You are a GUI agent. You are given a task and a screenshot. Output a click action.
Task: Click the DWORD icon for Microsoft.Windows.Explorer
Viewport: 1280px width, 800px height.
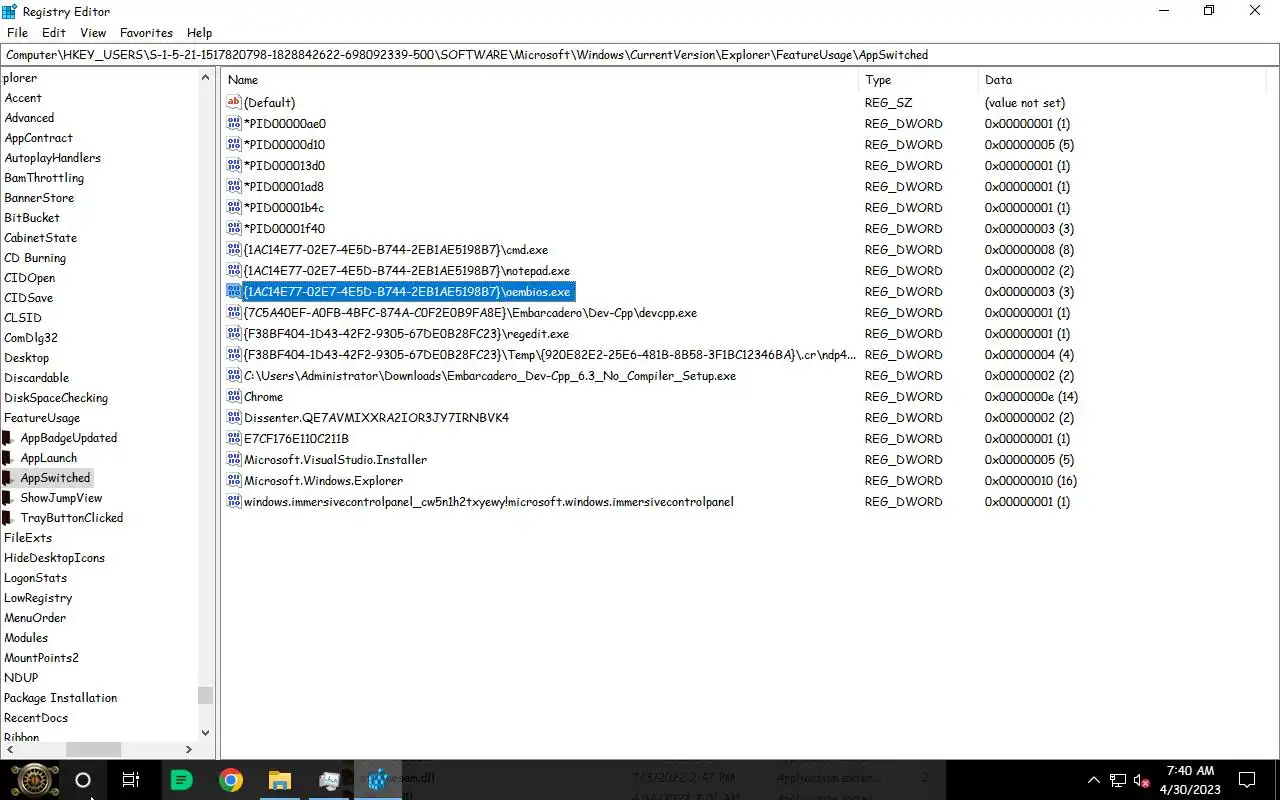(x=234, y=480)
